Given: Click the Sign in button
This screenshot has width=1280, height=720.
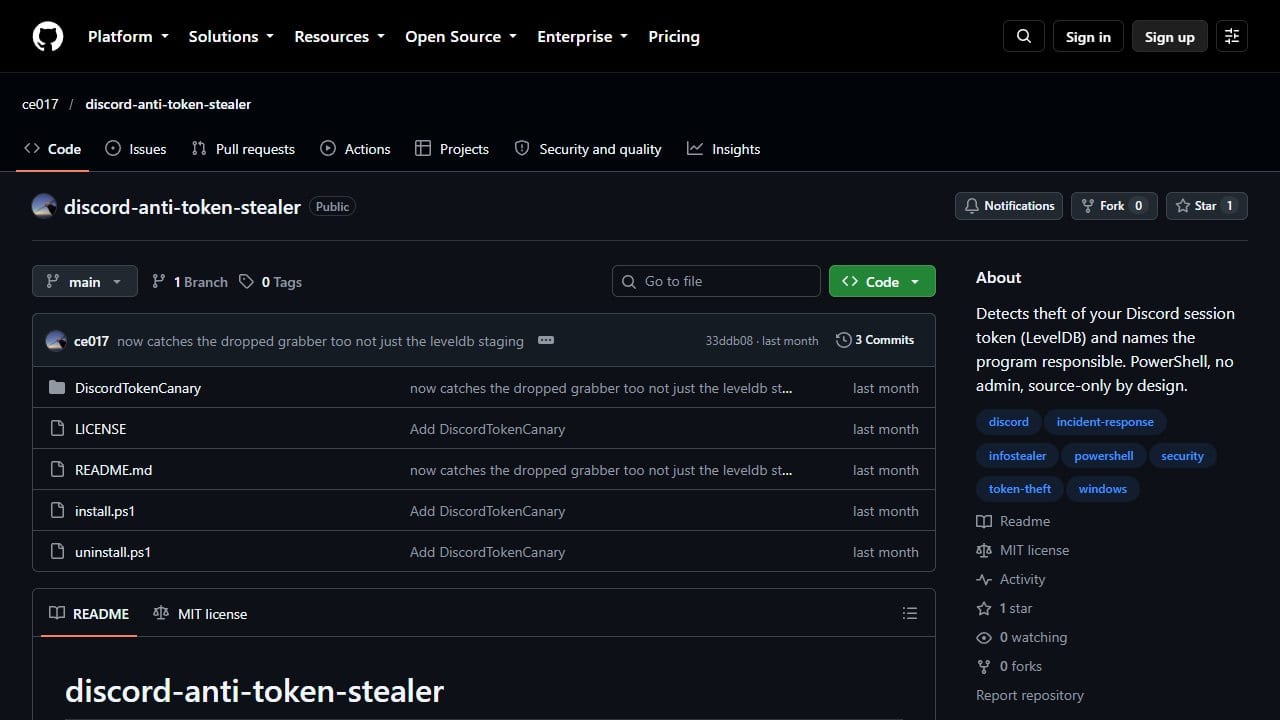Looking at the screenshot, I should pos(1088,36).
